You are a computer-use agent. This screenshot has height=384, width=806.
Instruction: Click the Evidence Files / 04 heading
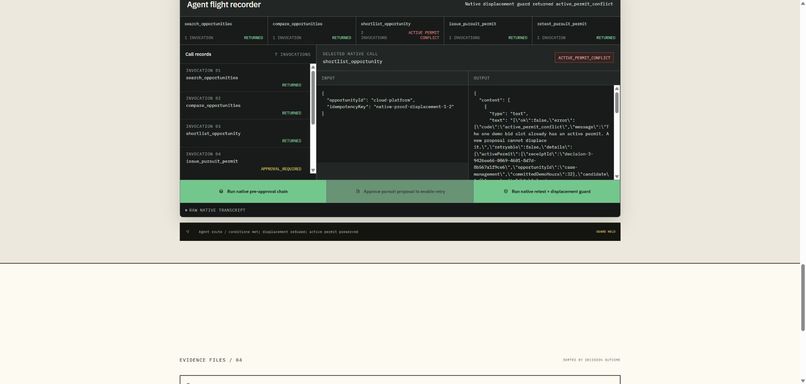click(211, 360)
